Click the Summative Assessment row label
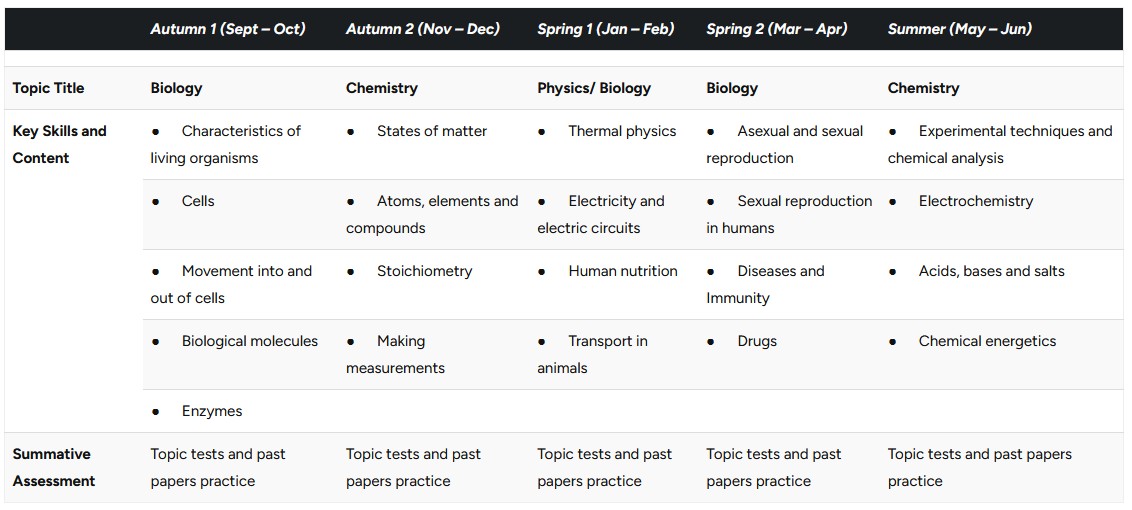 tap(53, 467)
